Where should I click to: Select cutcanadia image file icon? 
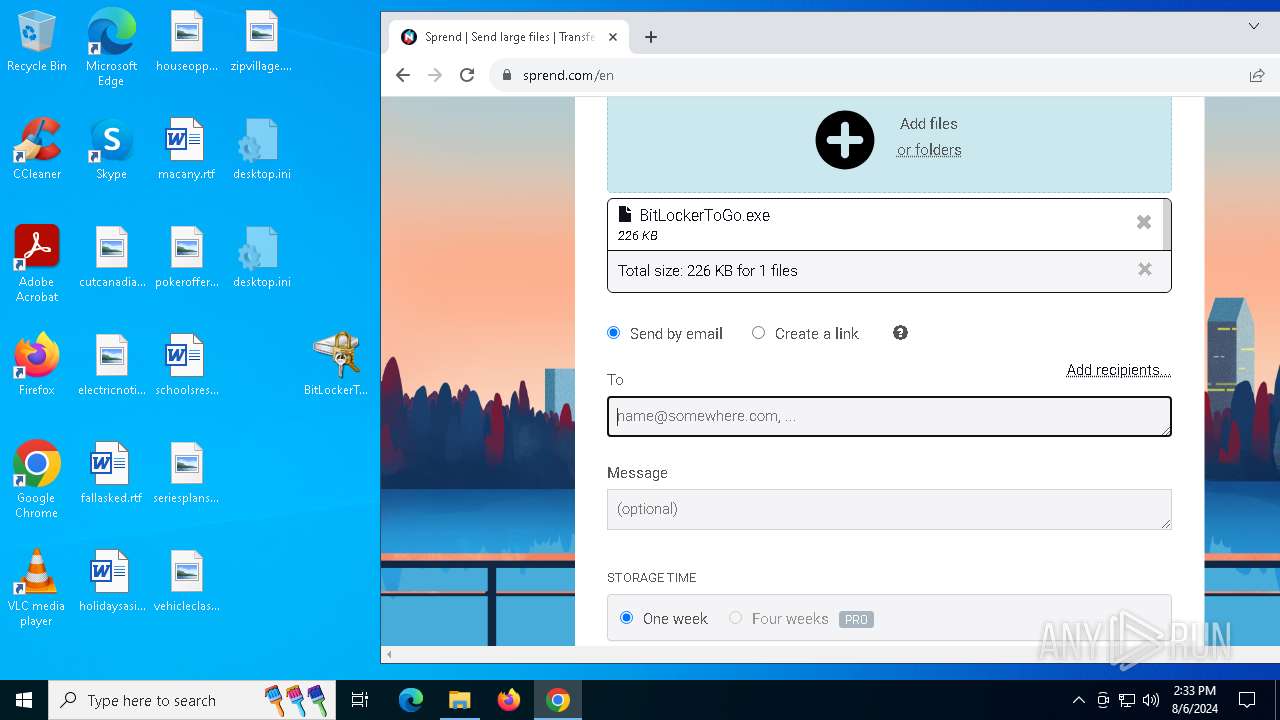(111, 257)
